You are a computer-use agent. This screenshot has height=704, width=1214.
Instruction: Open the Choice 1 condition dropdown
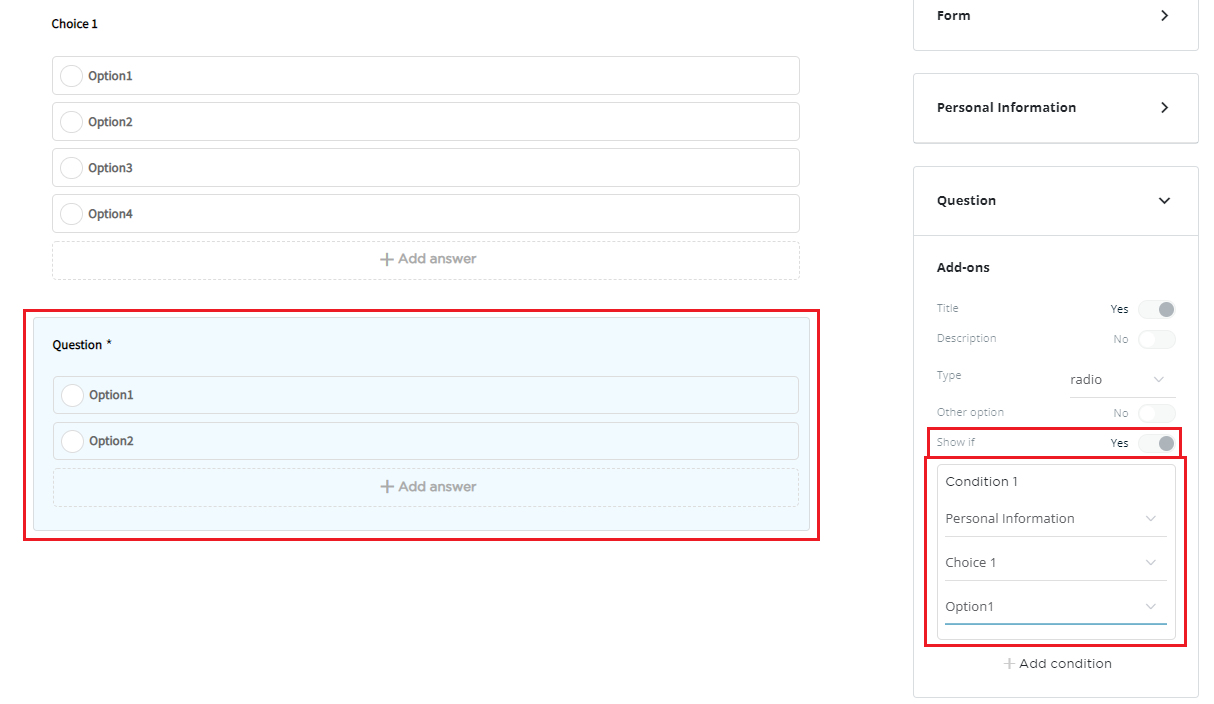point(1055,563)
